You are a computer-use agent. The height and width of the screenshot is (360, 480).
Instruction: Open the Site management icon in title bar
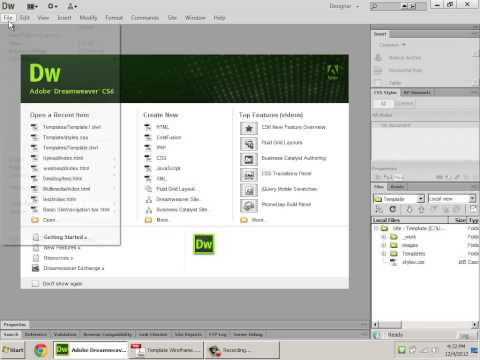pyautogui.click(x=72, y=6)
